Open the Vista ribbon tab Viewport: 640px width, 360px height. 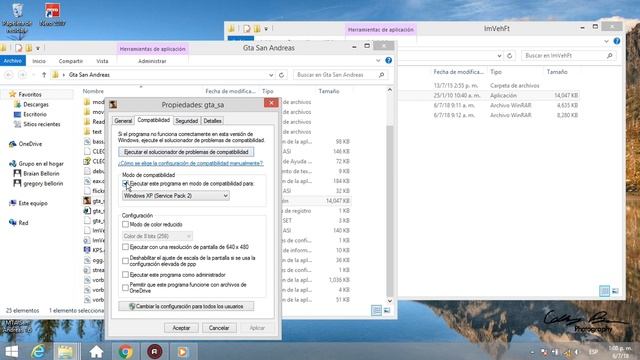(x=102, y=61)
